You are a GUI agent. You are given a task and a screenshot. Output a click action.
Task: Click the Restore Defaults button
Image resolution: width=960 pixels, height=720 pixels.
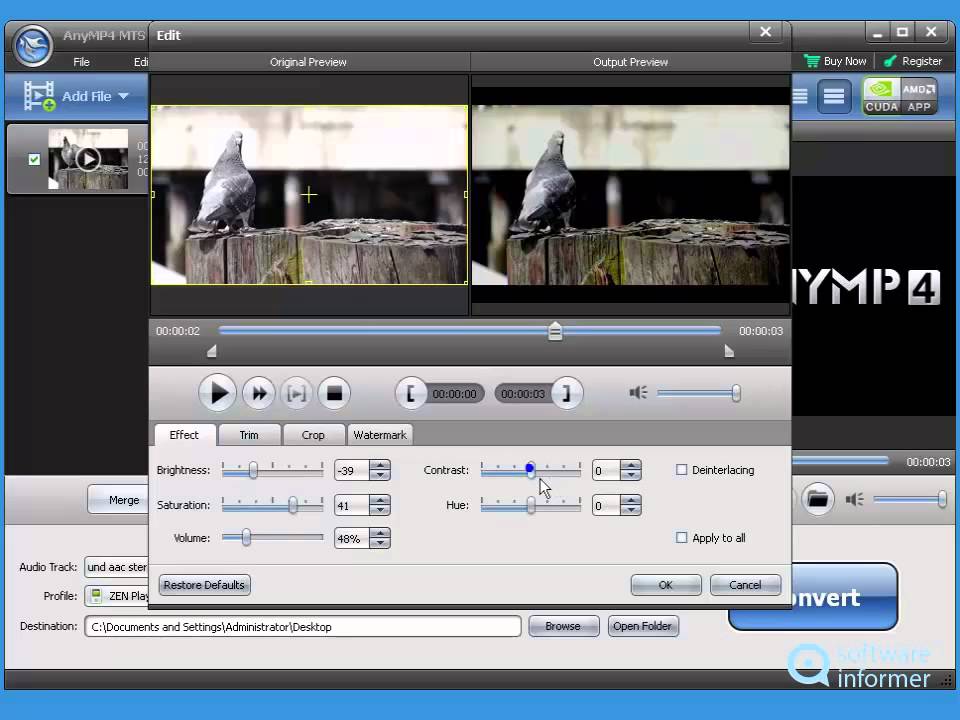[204, 585]
